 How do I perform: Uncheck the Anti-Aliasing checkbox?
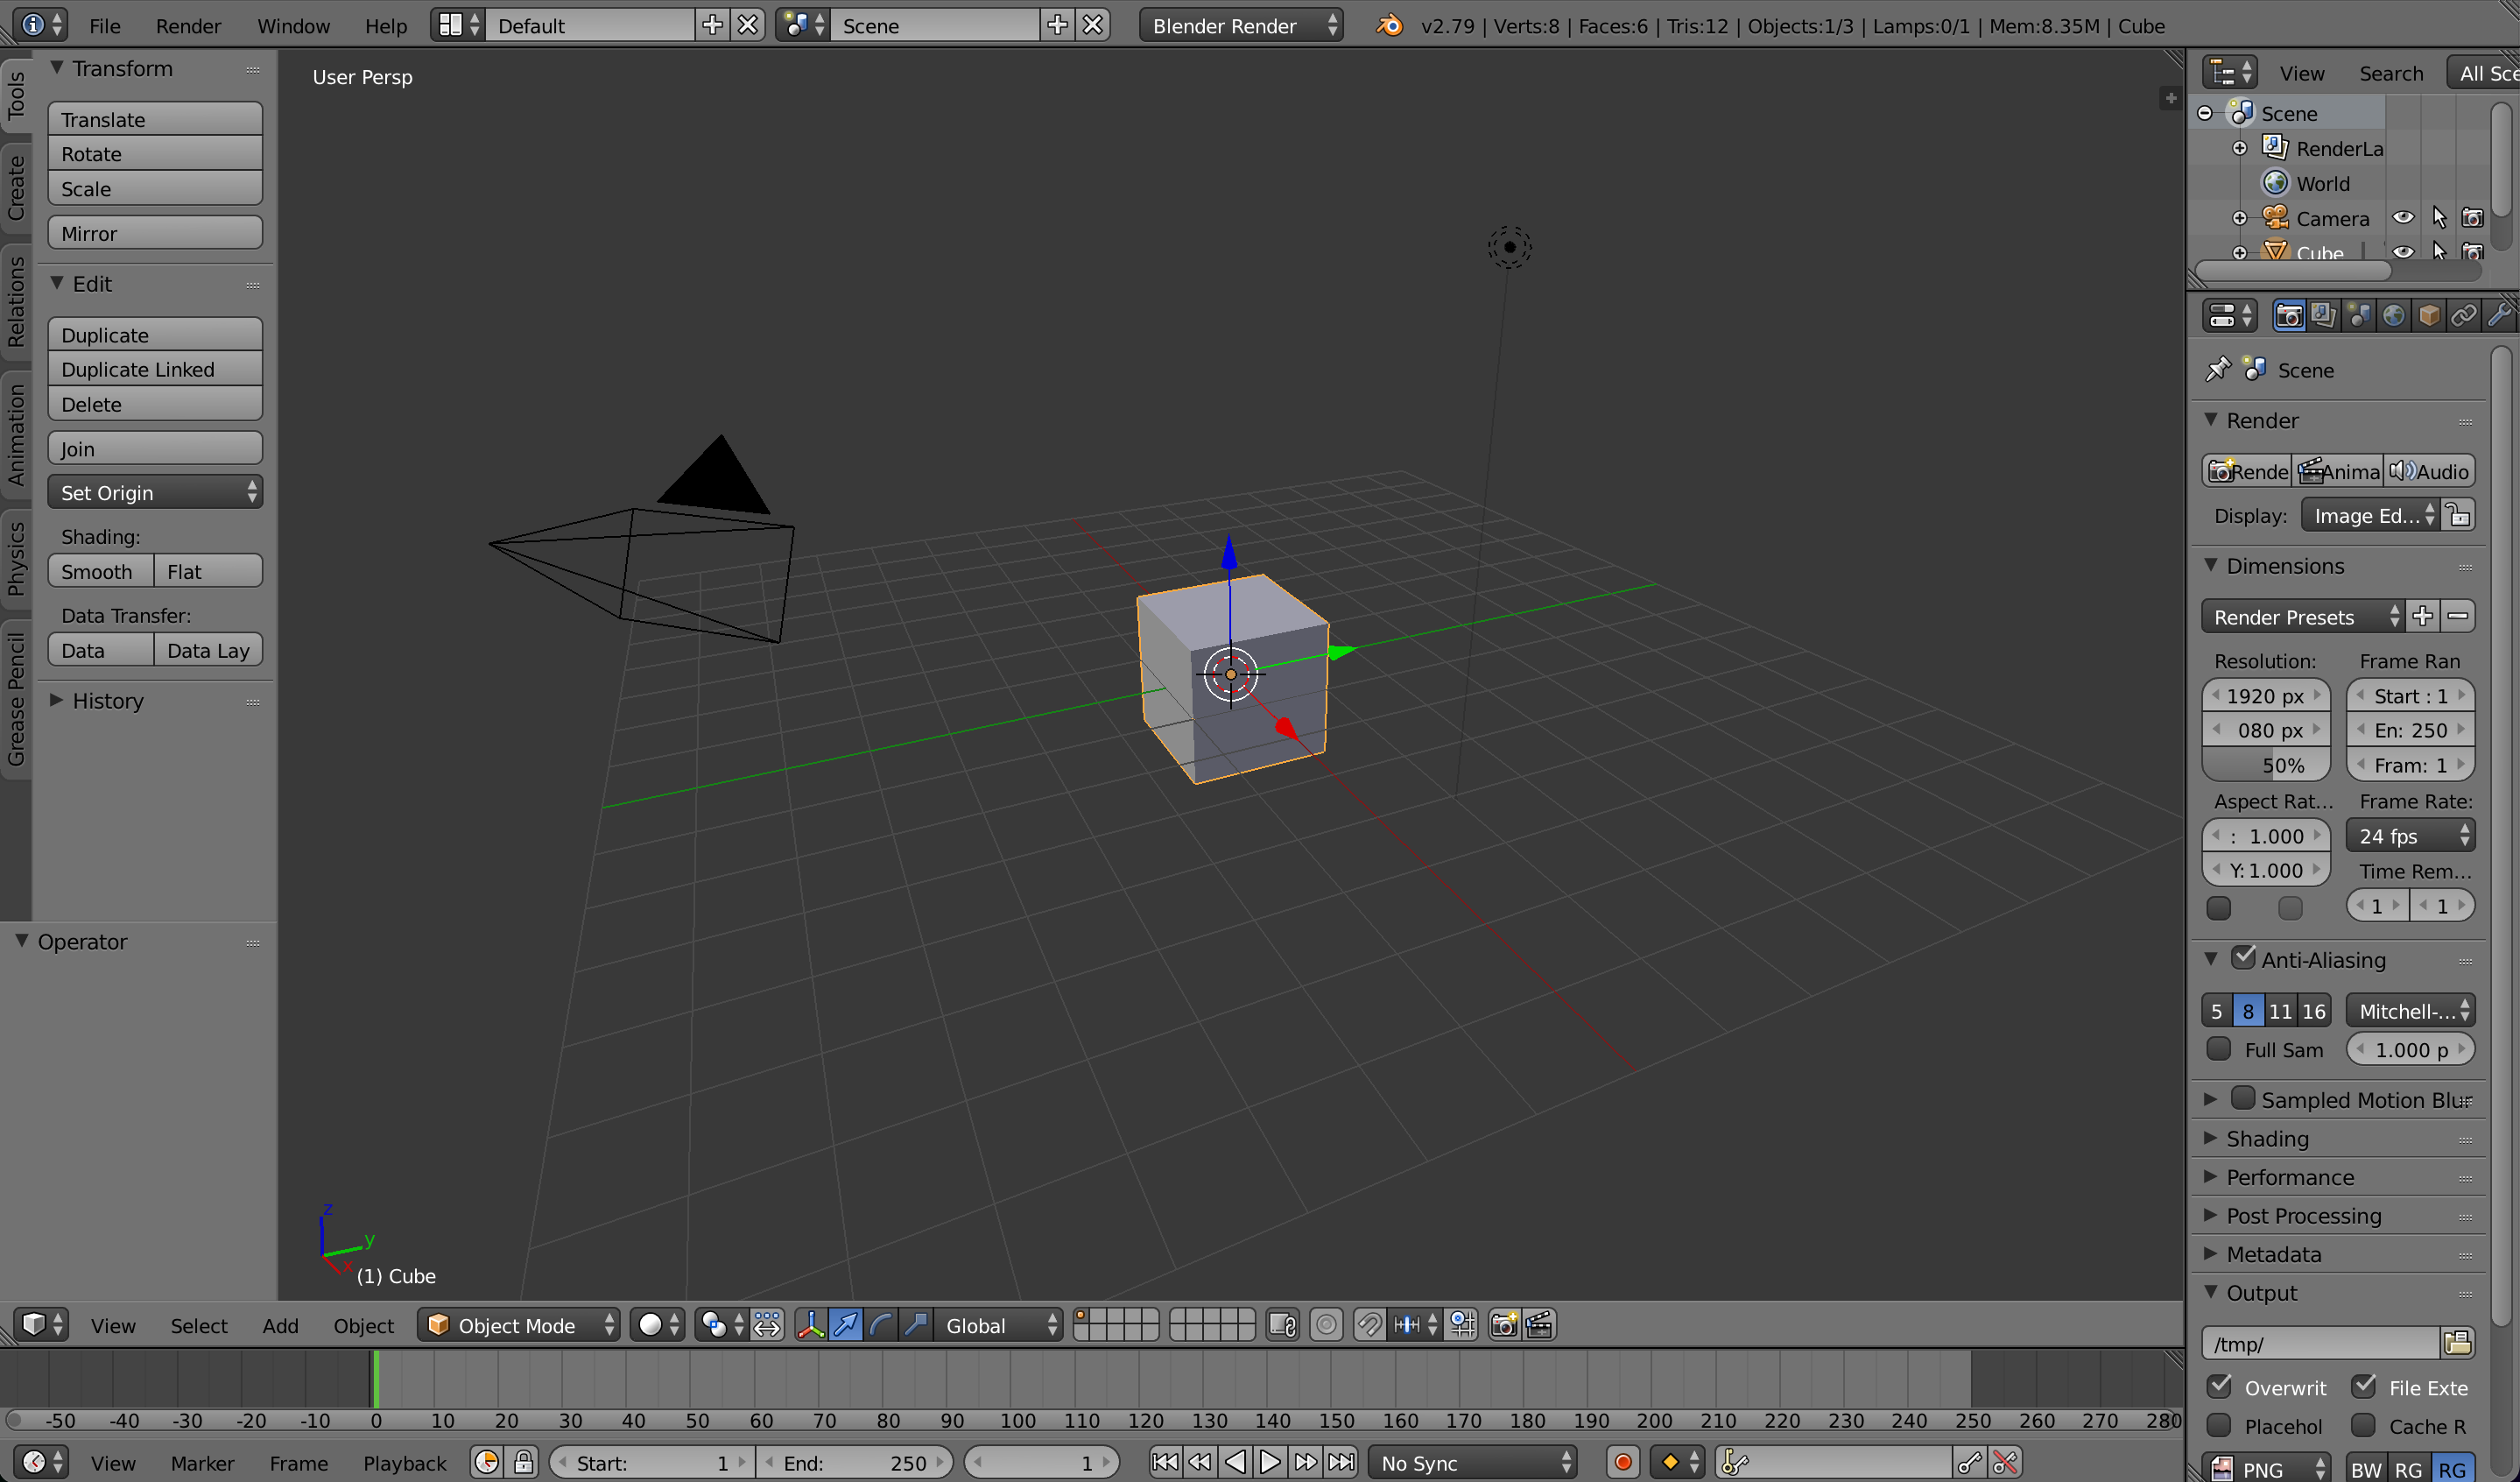2243,958
